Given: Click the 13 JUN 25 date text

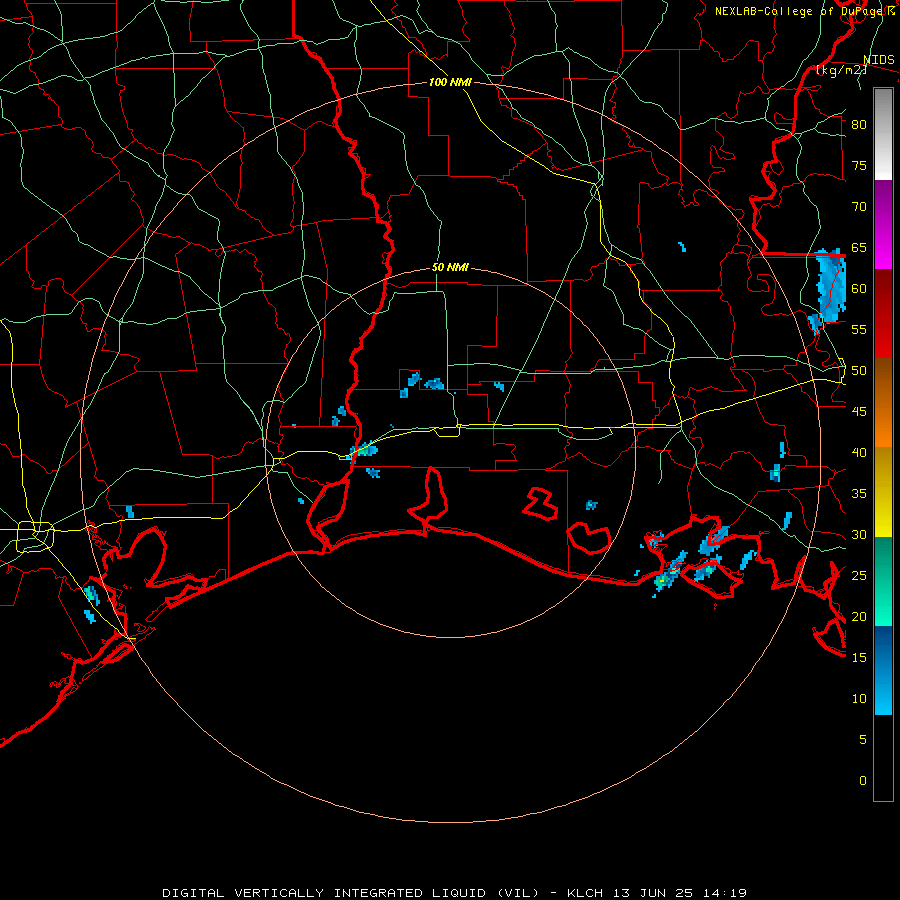Looking at the screenshot, I should click(x=654, y=893).
